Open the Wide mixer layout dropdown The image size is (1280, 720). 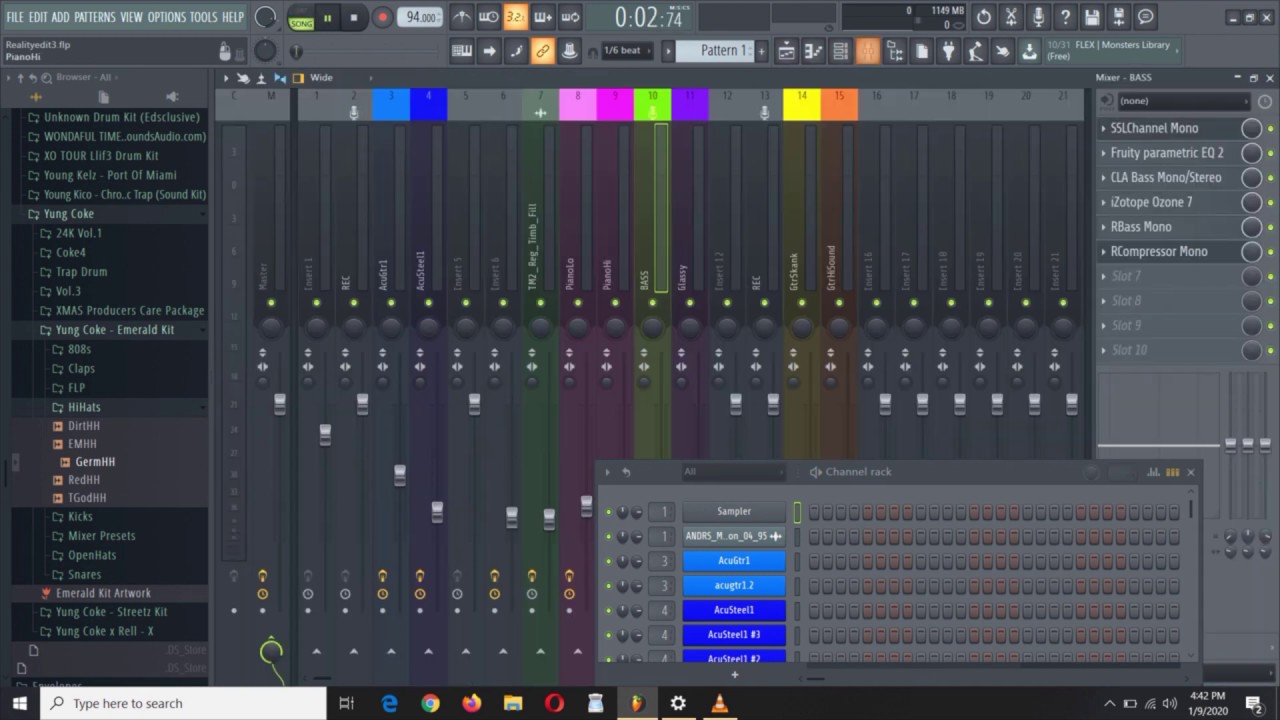340,78
